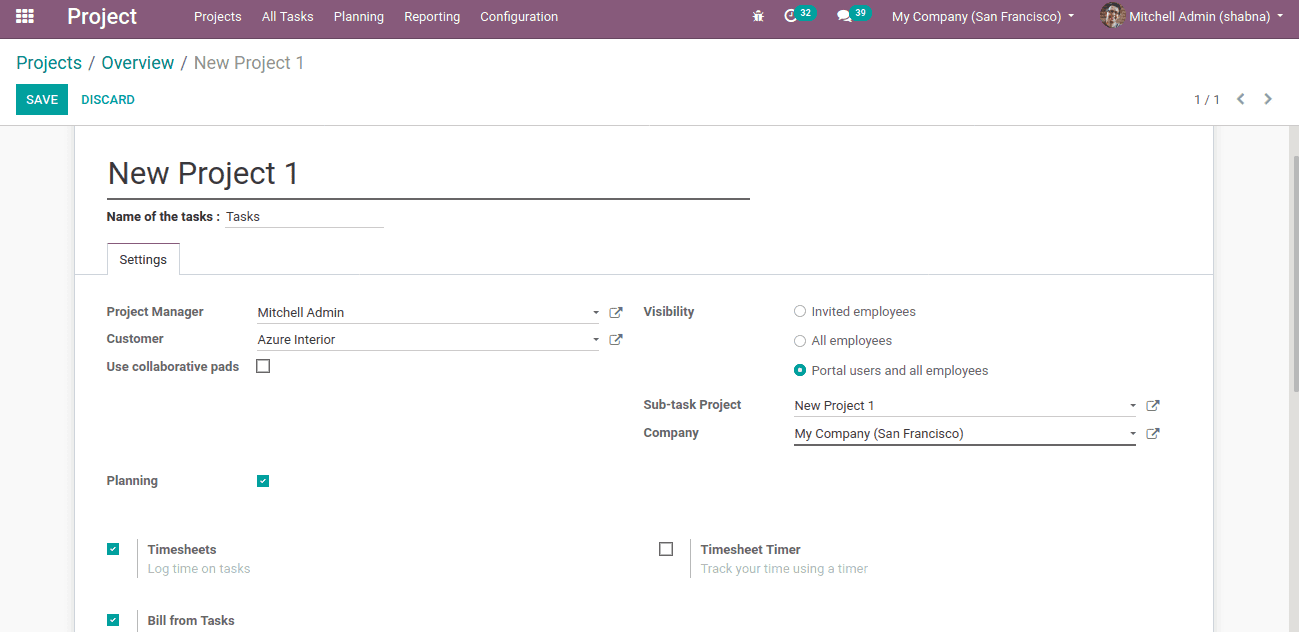Open the Configuration menu
1299x632 pixels.
tap(519, 16)
